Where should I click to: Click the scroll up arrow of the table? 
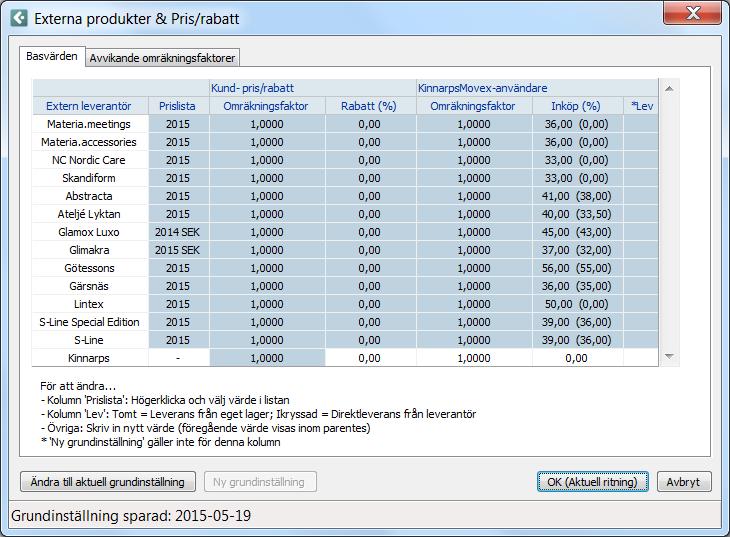pos(669,88)
